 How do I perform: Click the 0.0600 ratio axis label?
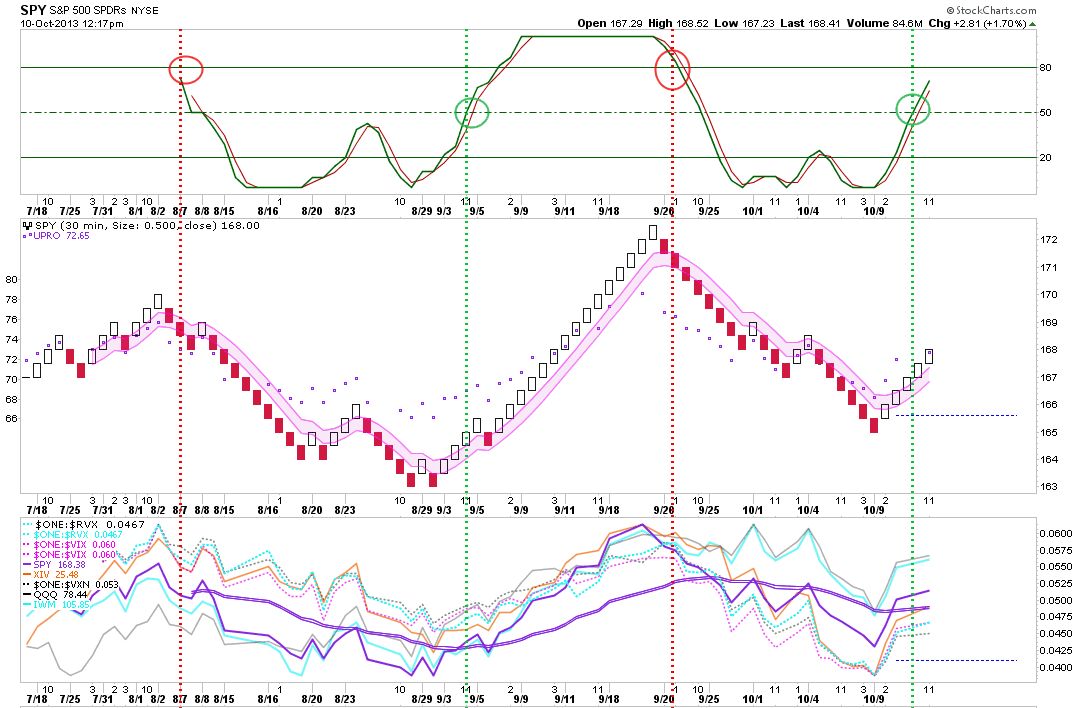[1056, 533]
